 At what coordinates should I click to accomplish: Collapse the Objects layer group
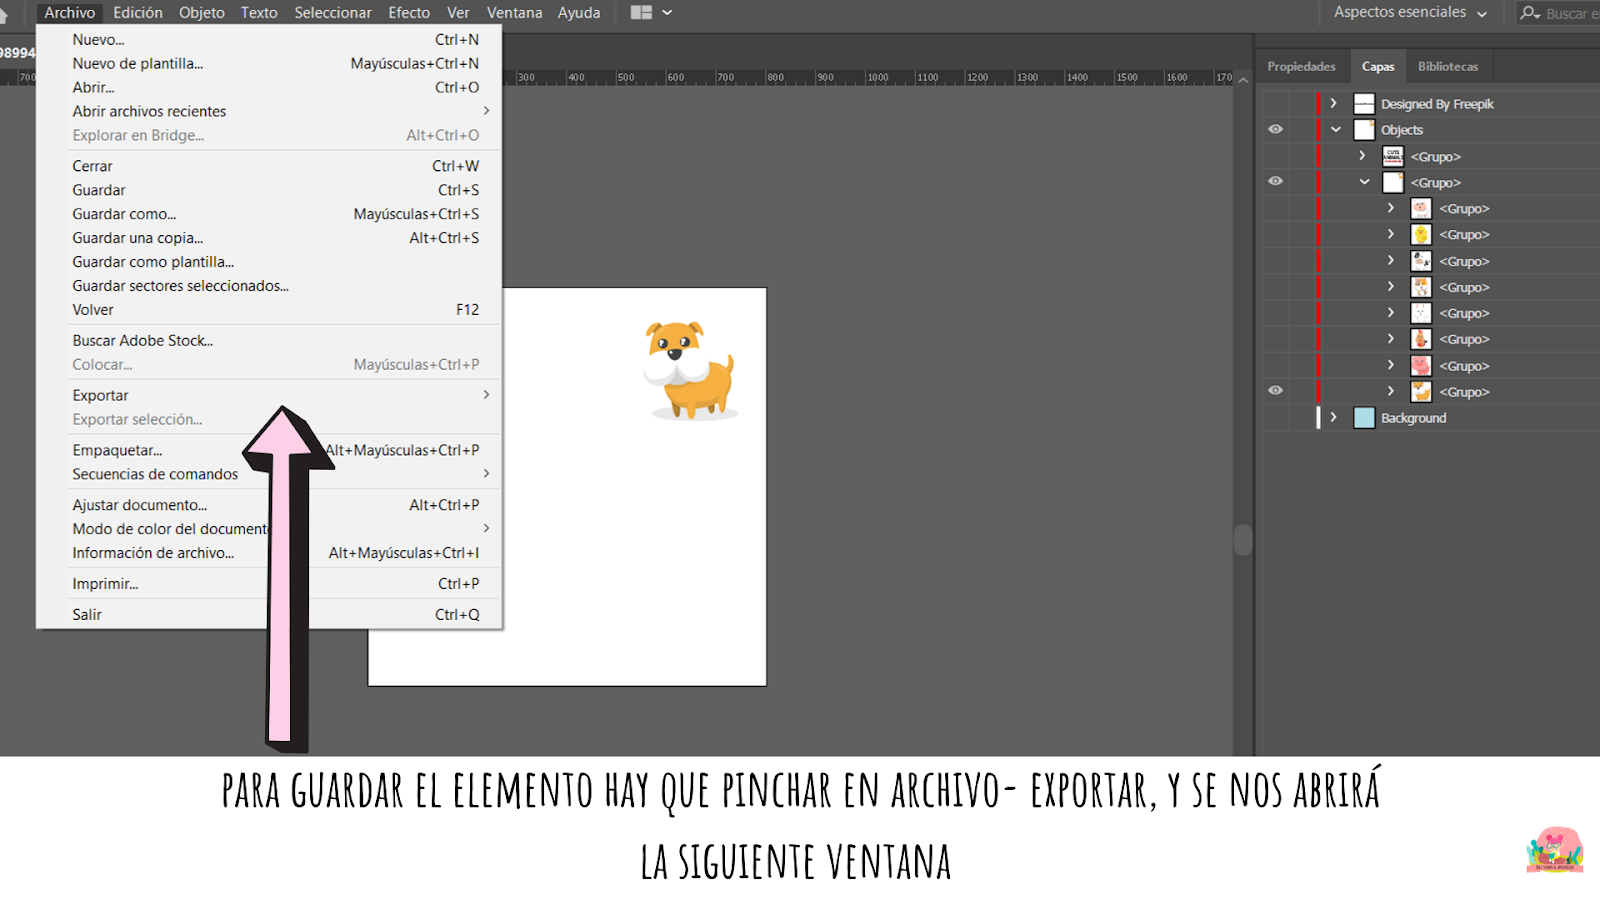pyautogui.click(x=1337, y=129)
